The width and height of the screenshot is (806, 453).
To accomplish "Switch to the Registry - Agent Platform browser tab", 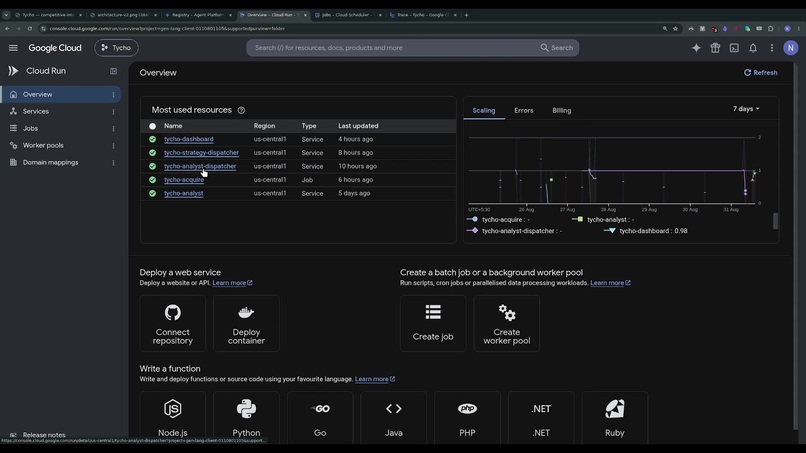I will pyautogui.click(x=198, y=15).
